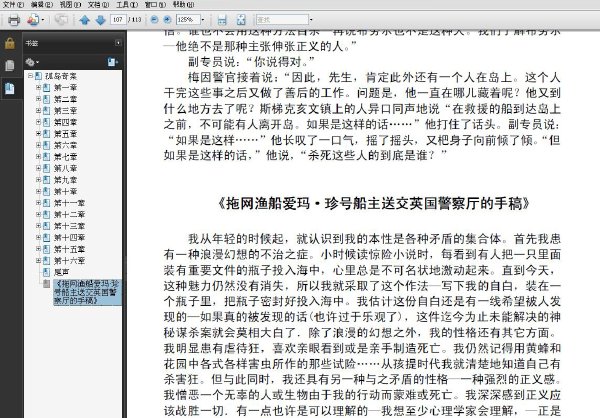Go to the previous page with up arrow
The height and width of the screenshot is (418, 600).
(85, 20)
